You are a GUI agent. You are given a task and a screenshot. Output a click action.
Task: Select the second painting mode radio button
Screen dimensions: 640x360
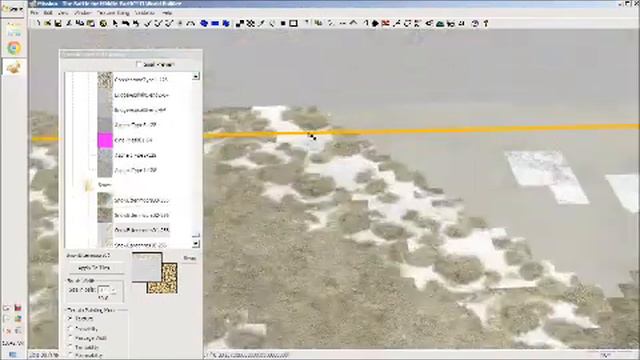tap(70, 328)
